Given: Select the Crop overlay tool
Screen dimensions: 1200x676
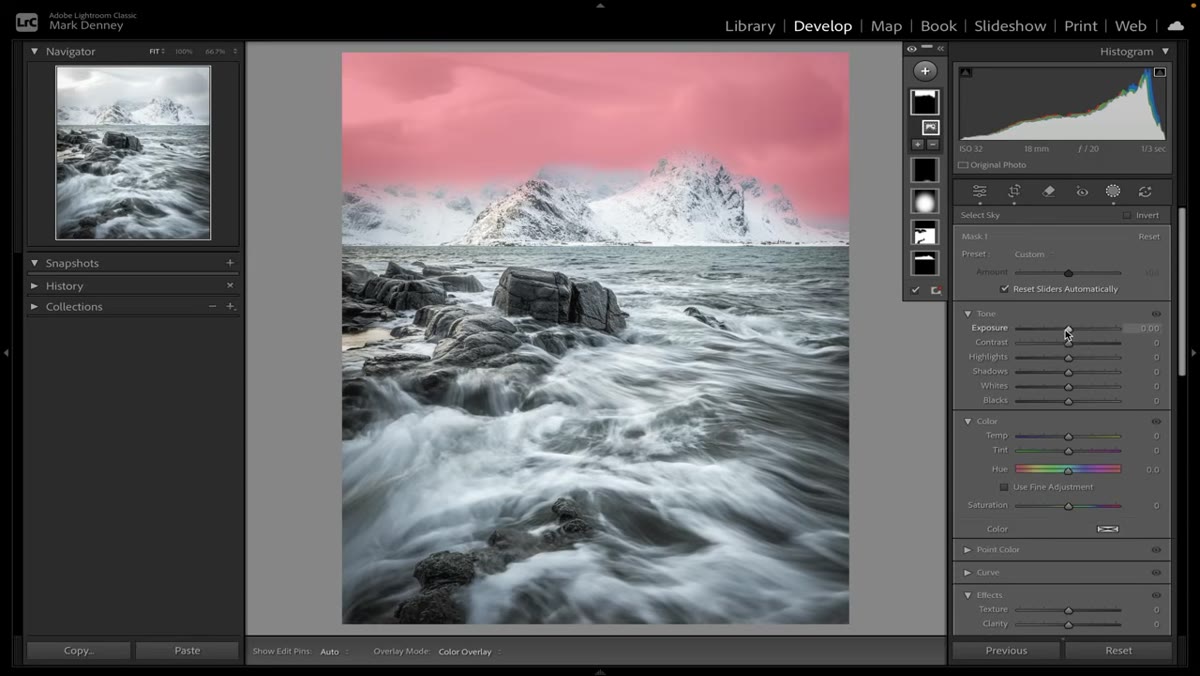Looking at the screenshot, I should pos(1014,191).
